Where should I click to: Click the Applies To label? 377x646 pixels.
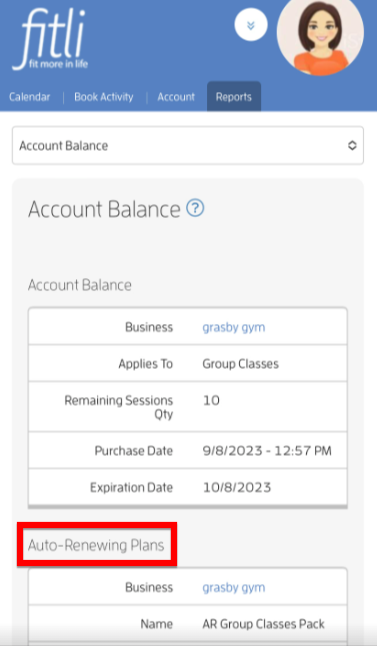point(145,364)
